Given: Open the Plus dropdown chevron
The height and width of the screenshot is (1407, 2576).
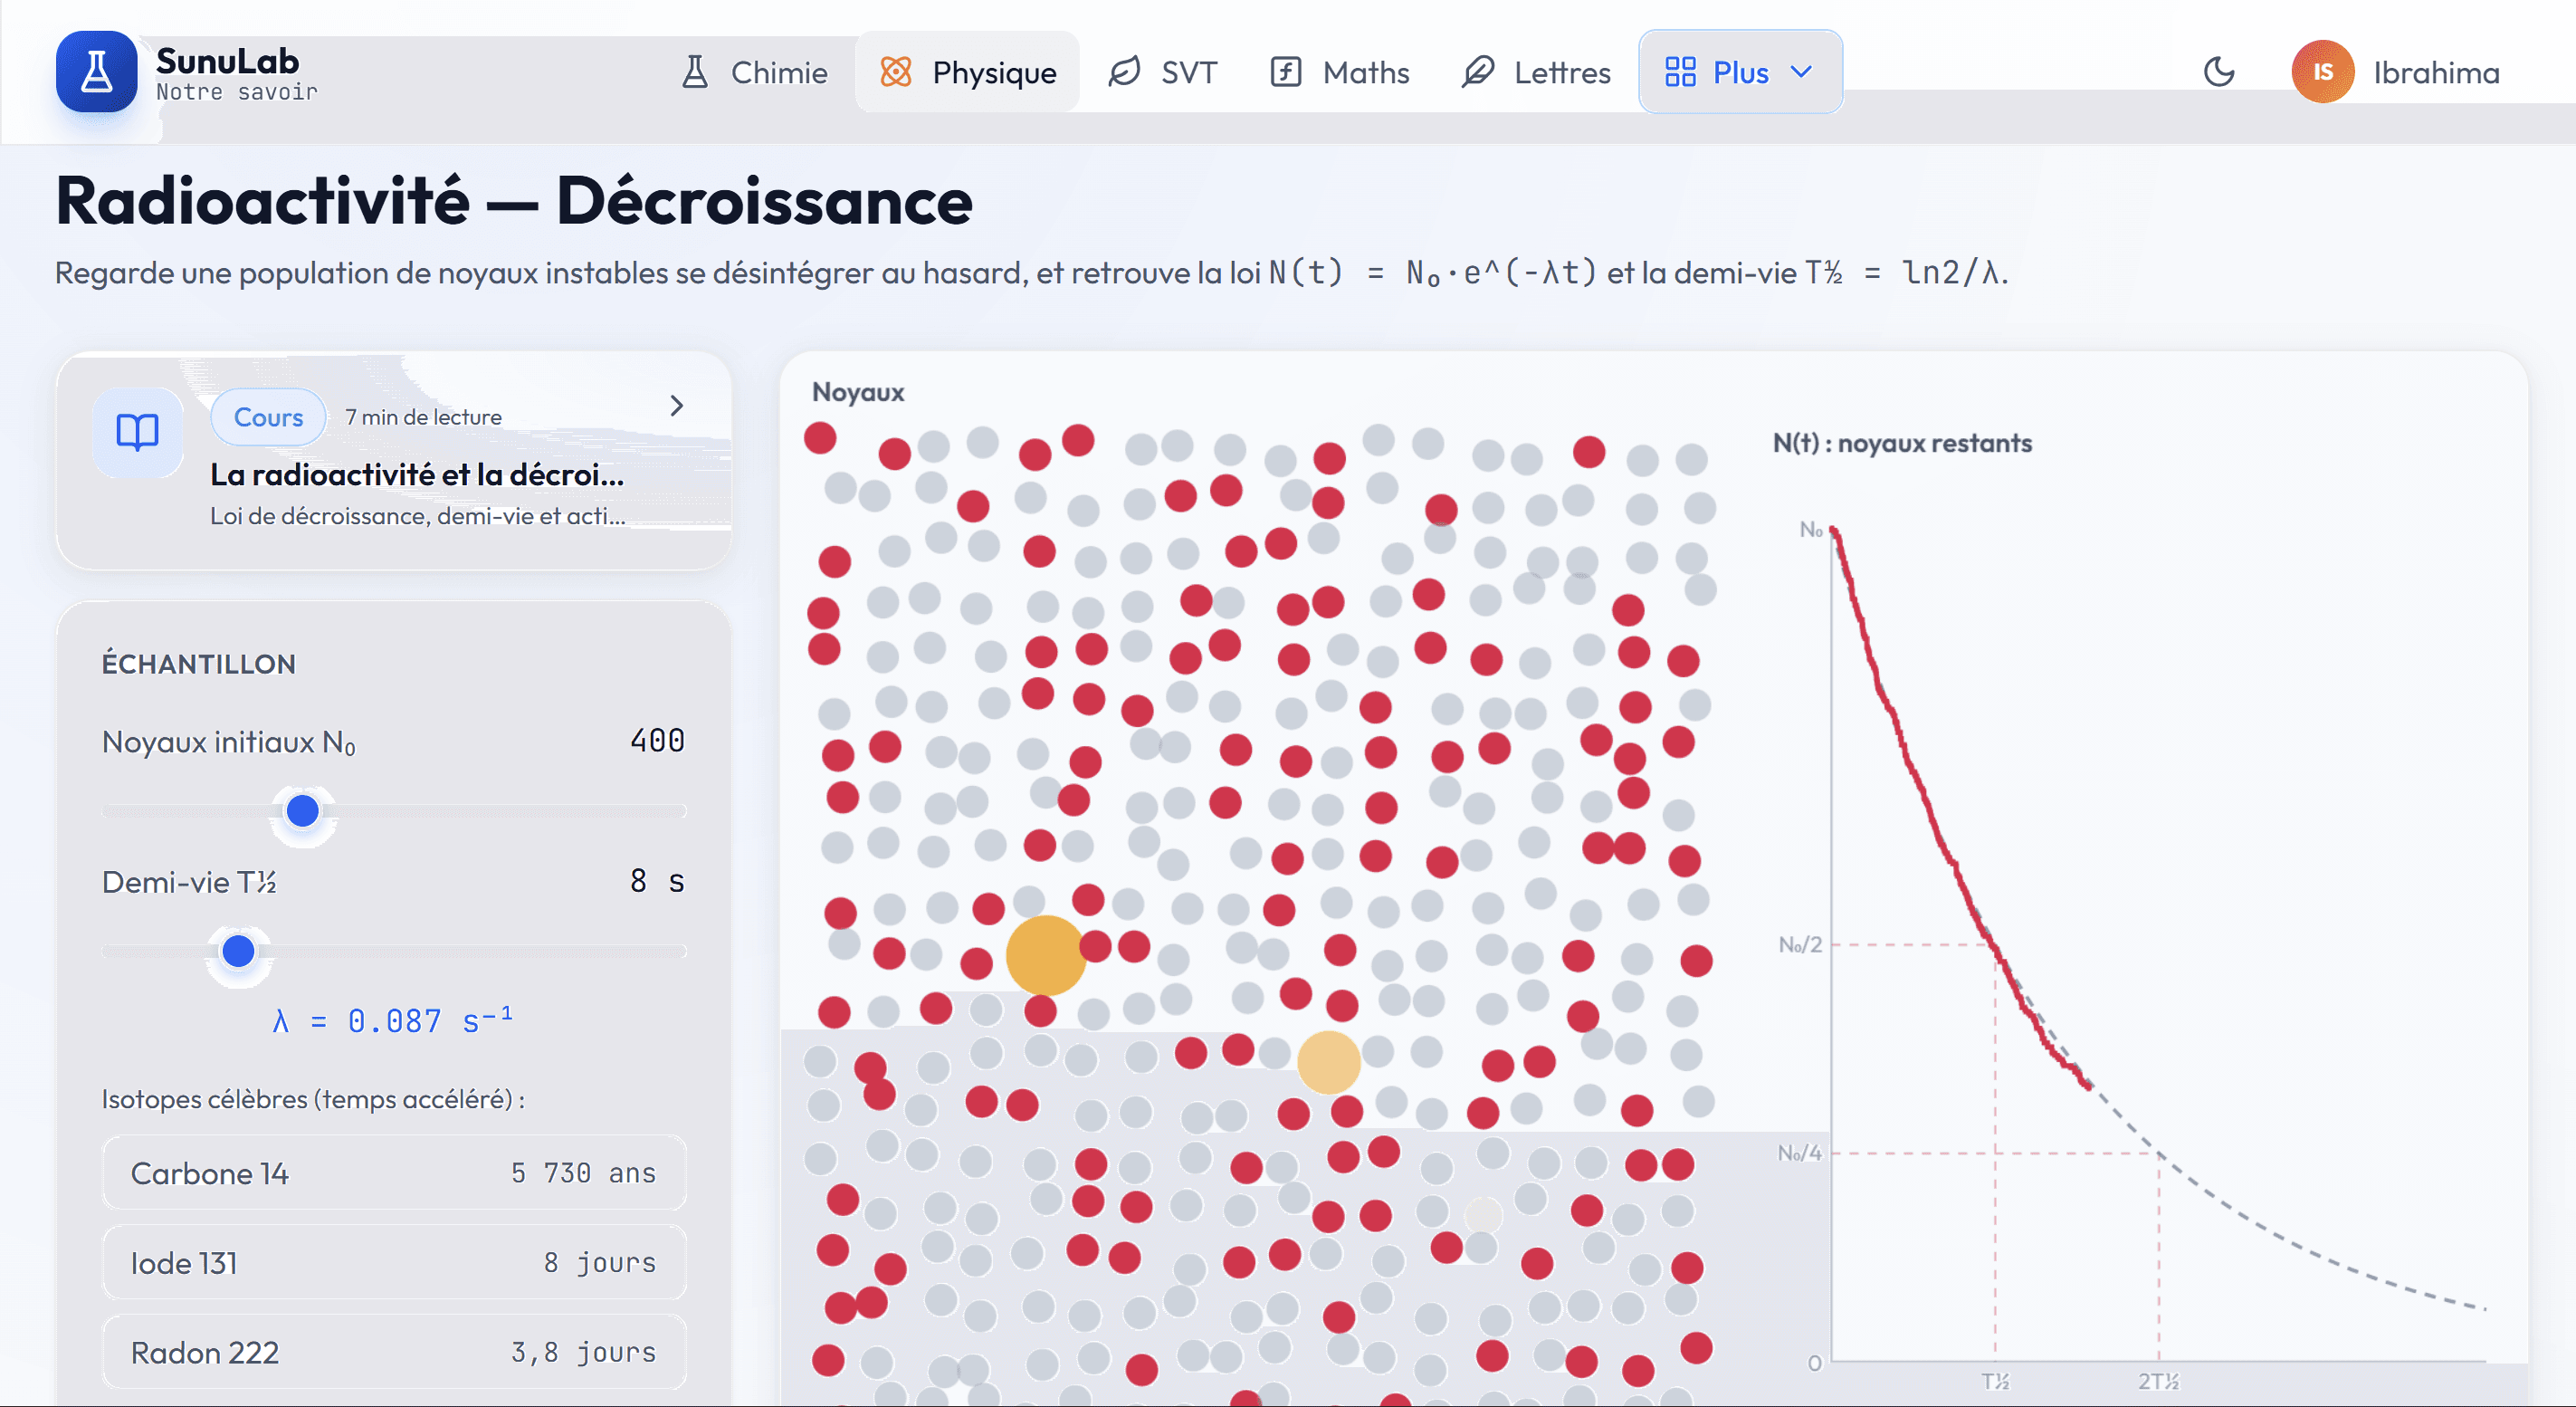Looking at the screenshot, I should click(1801, 72).
